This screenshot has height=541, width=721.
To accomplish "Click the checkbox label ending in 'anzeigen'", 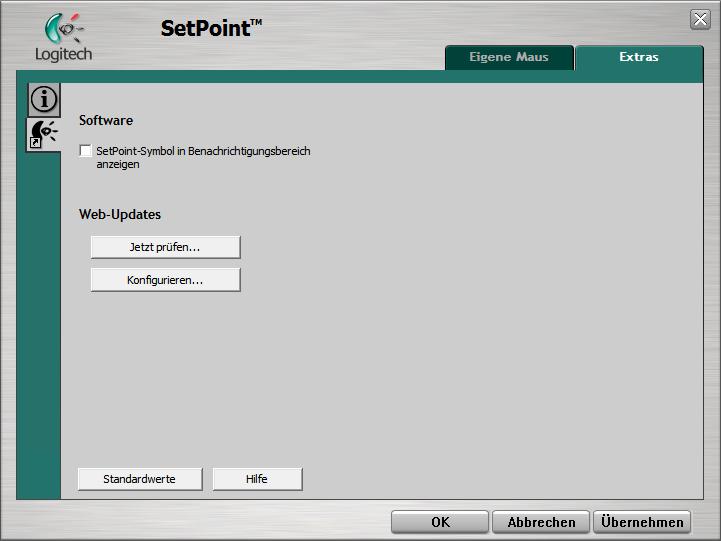I will pos(203,158).
